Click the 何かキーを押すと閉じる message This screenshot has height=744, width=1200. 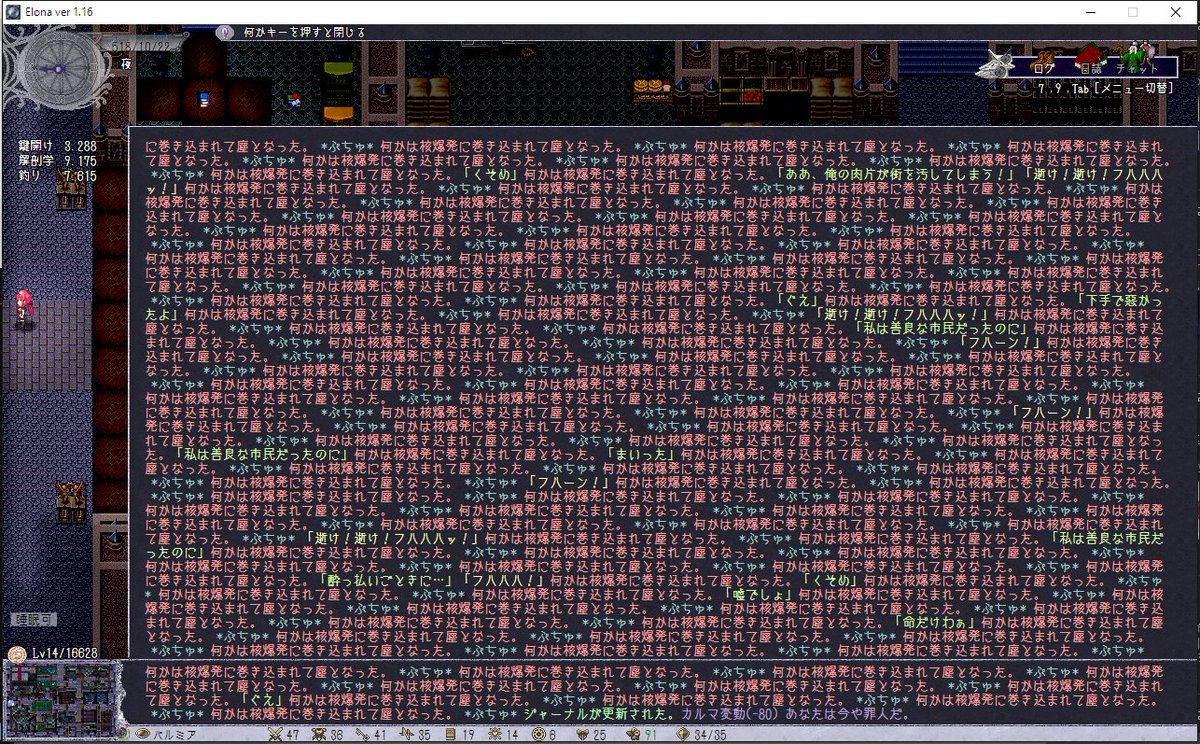pyautogui.click(x=304, y=33)
